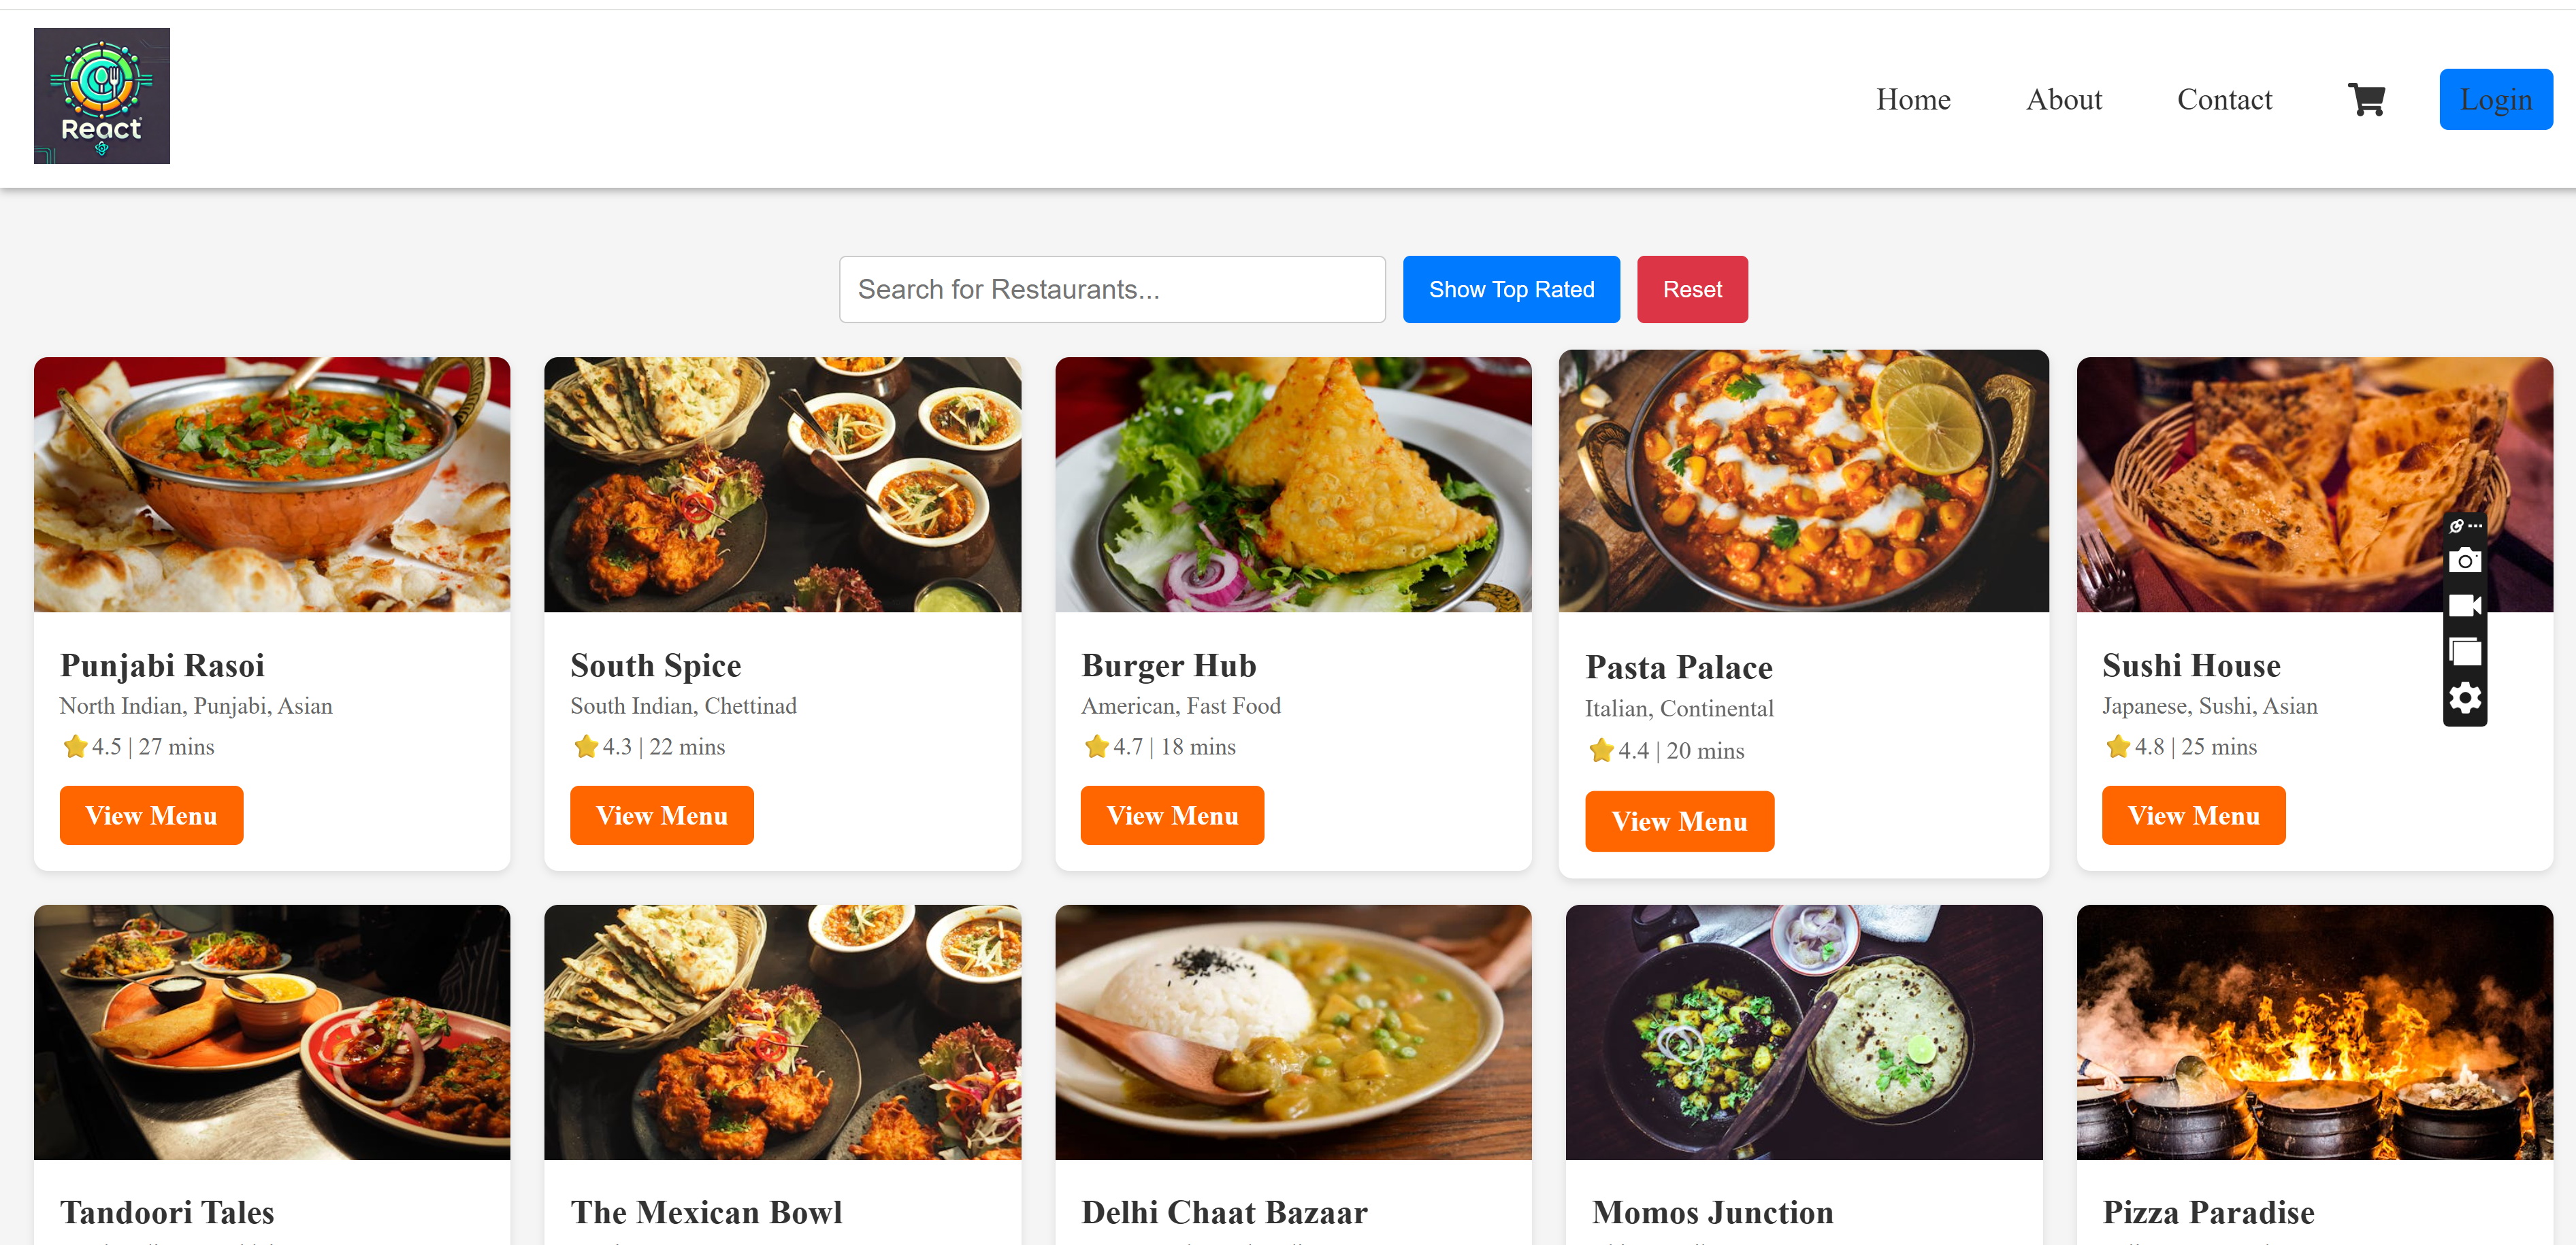2576x1245 pixels.
Task: Select the Pizza Paradise food image
Action: 2313,1031
